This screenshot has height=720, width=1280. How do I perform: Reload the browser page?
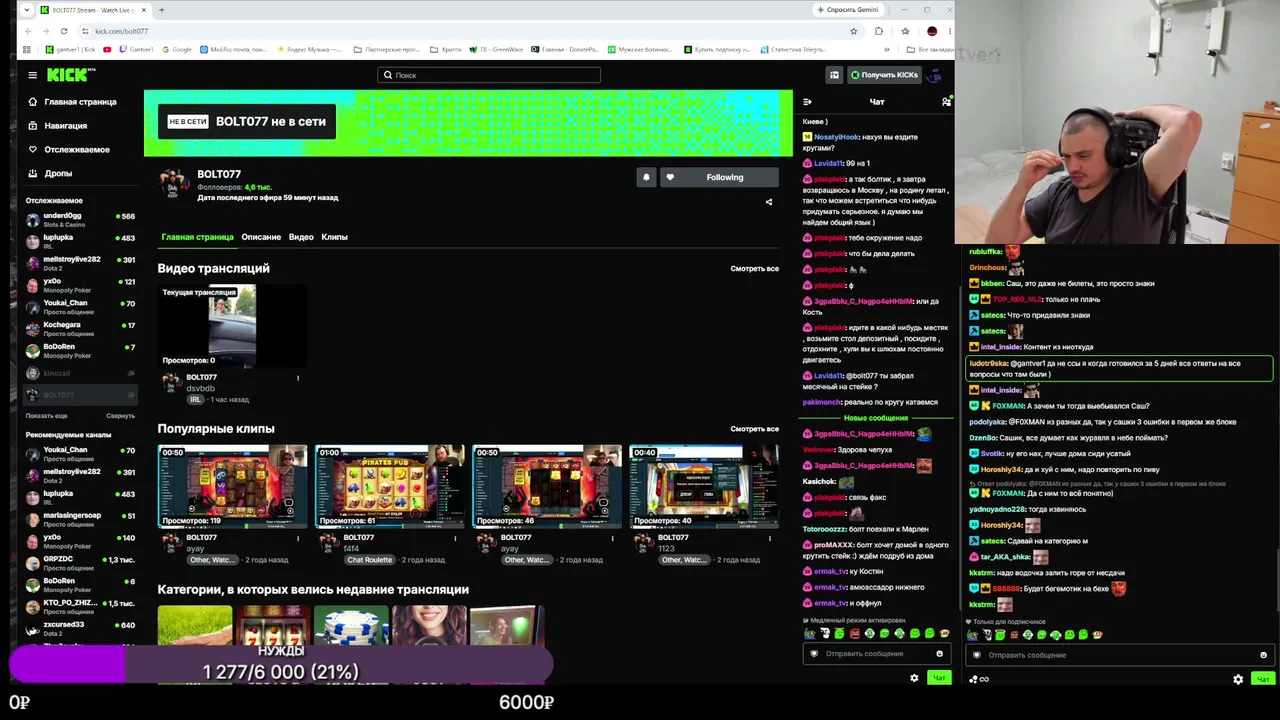tap(66, 31)
